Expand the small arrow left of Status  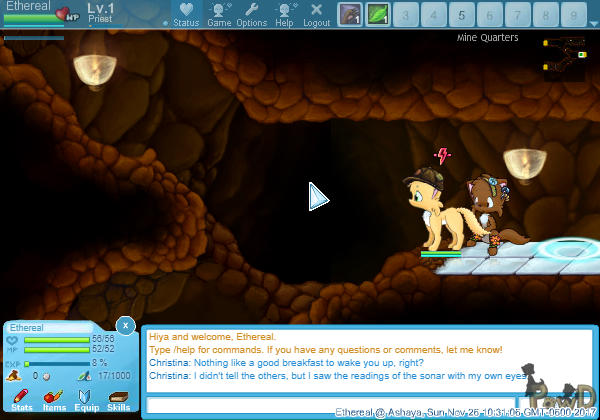click(x=164, y=21)
